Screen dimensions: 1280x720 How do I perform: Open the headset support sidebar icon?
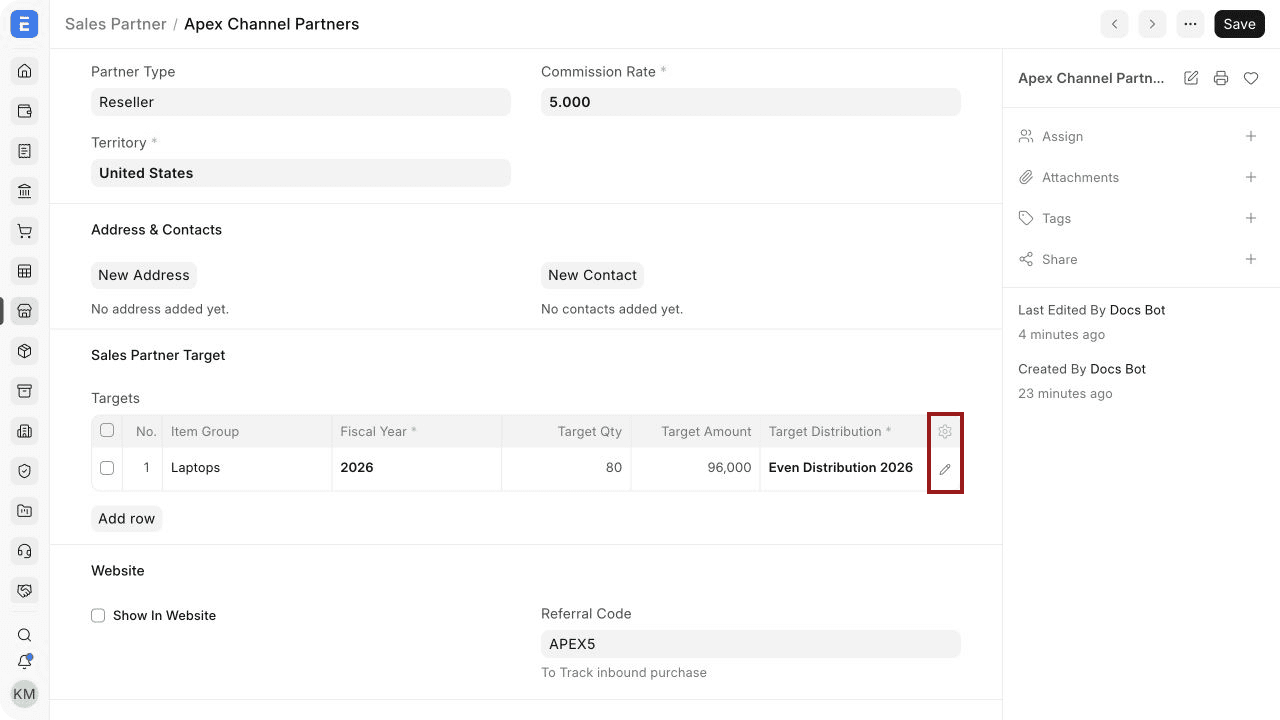point(25,551)
